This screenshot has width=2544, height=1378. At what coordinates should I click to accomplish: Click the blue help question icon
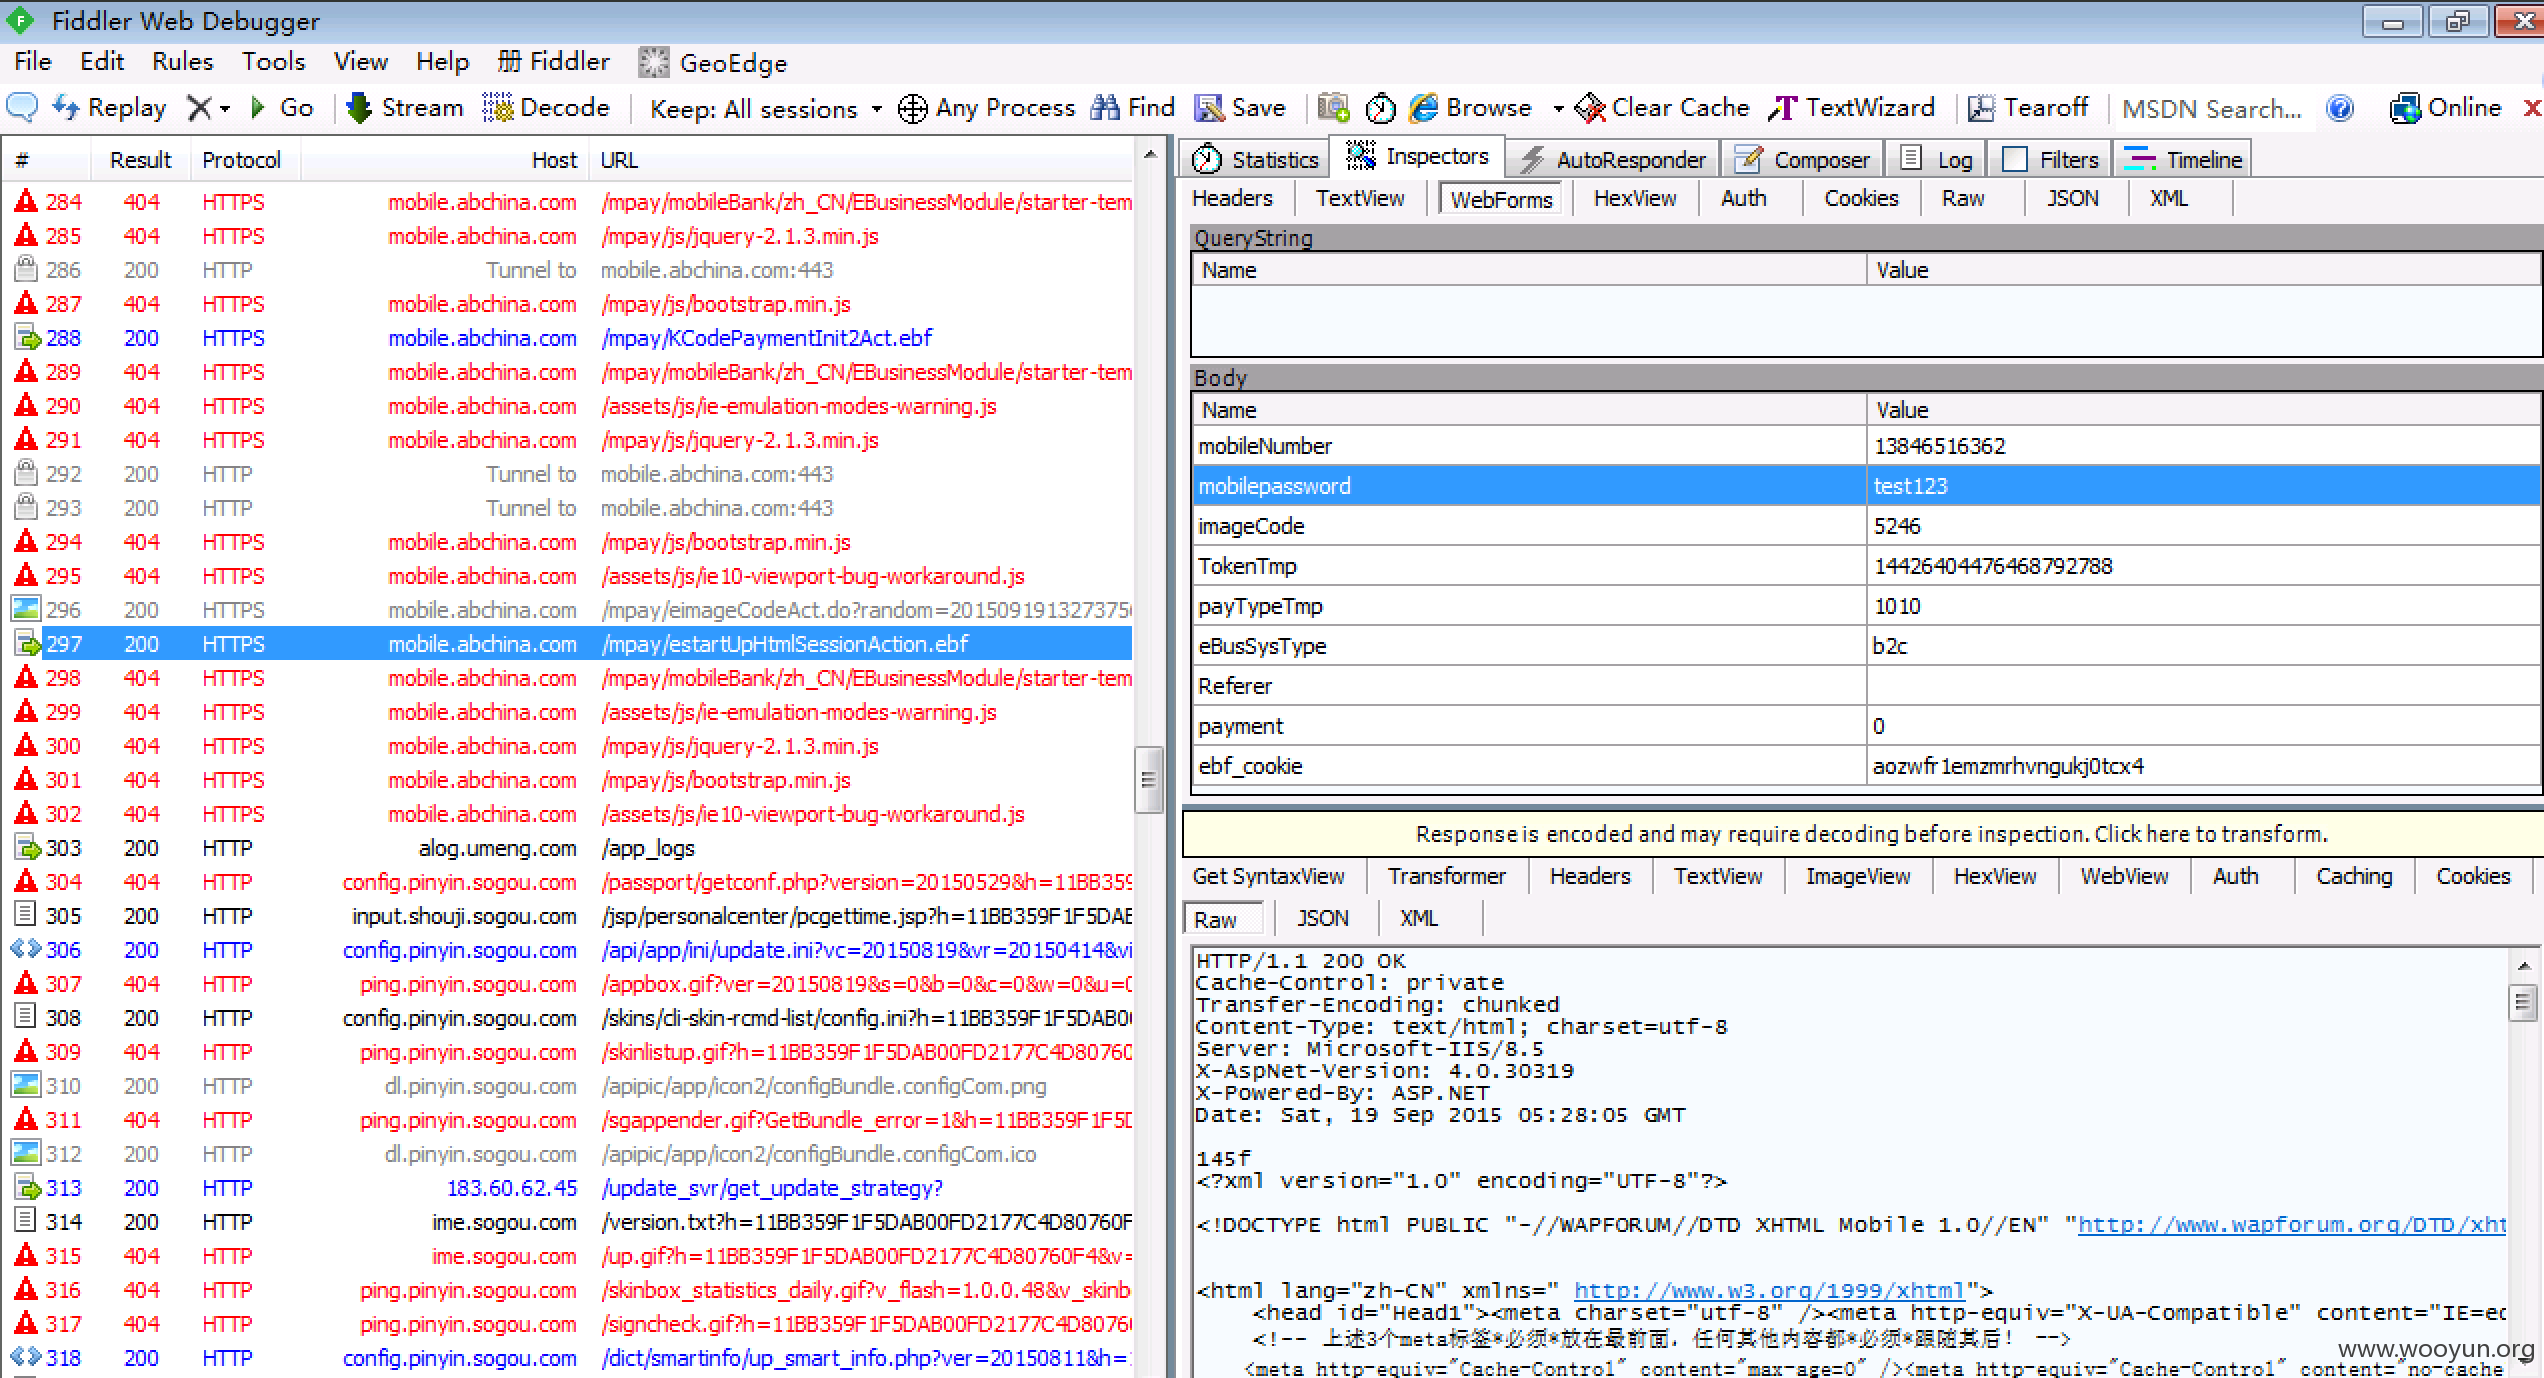2340,107
